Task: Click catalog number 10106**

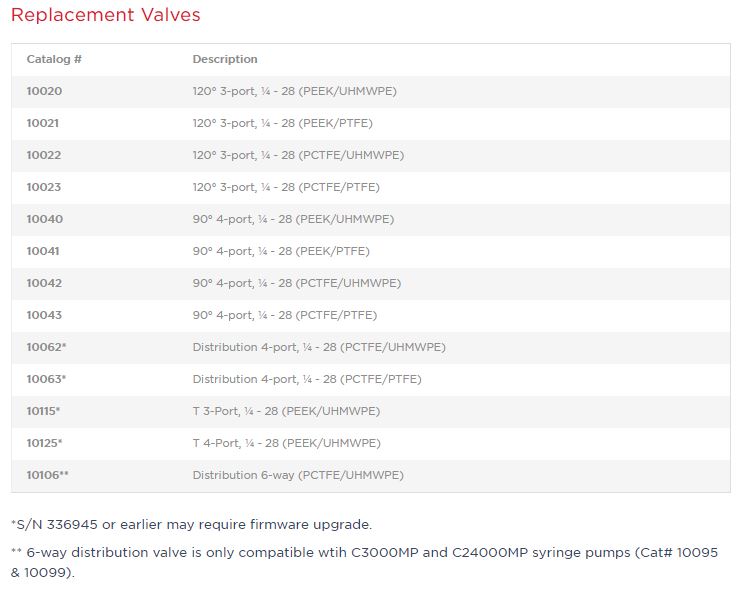Action: tap(48, 475)
